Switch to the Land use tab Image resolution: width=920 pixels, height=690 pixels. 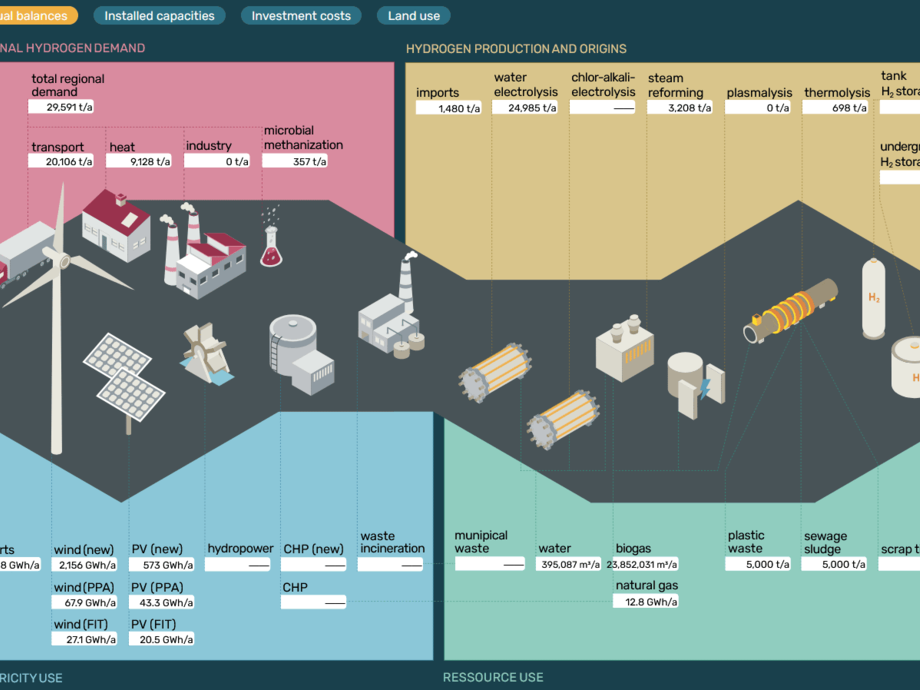point(414,16)
